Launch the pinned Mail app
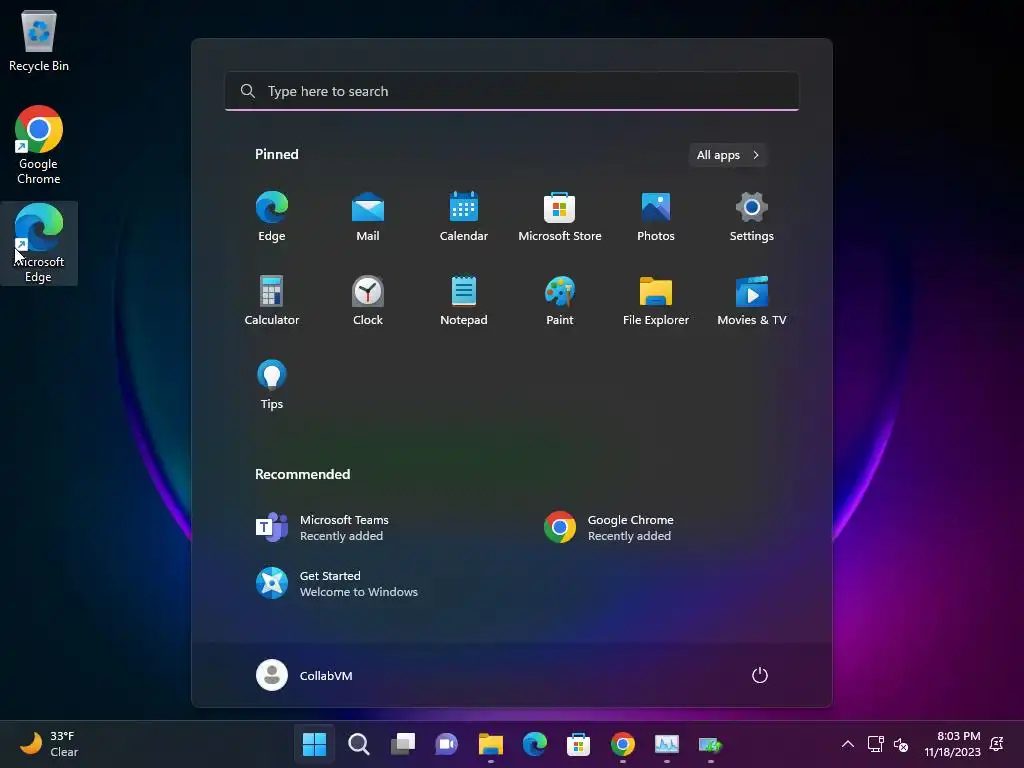1024x768 pixels. click(368, 217)
